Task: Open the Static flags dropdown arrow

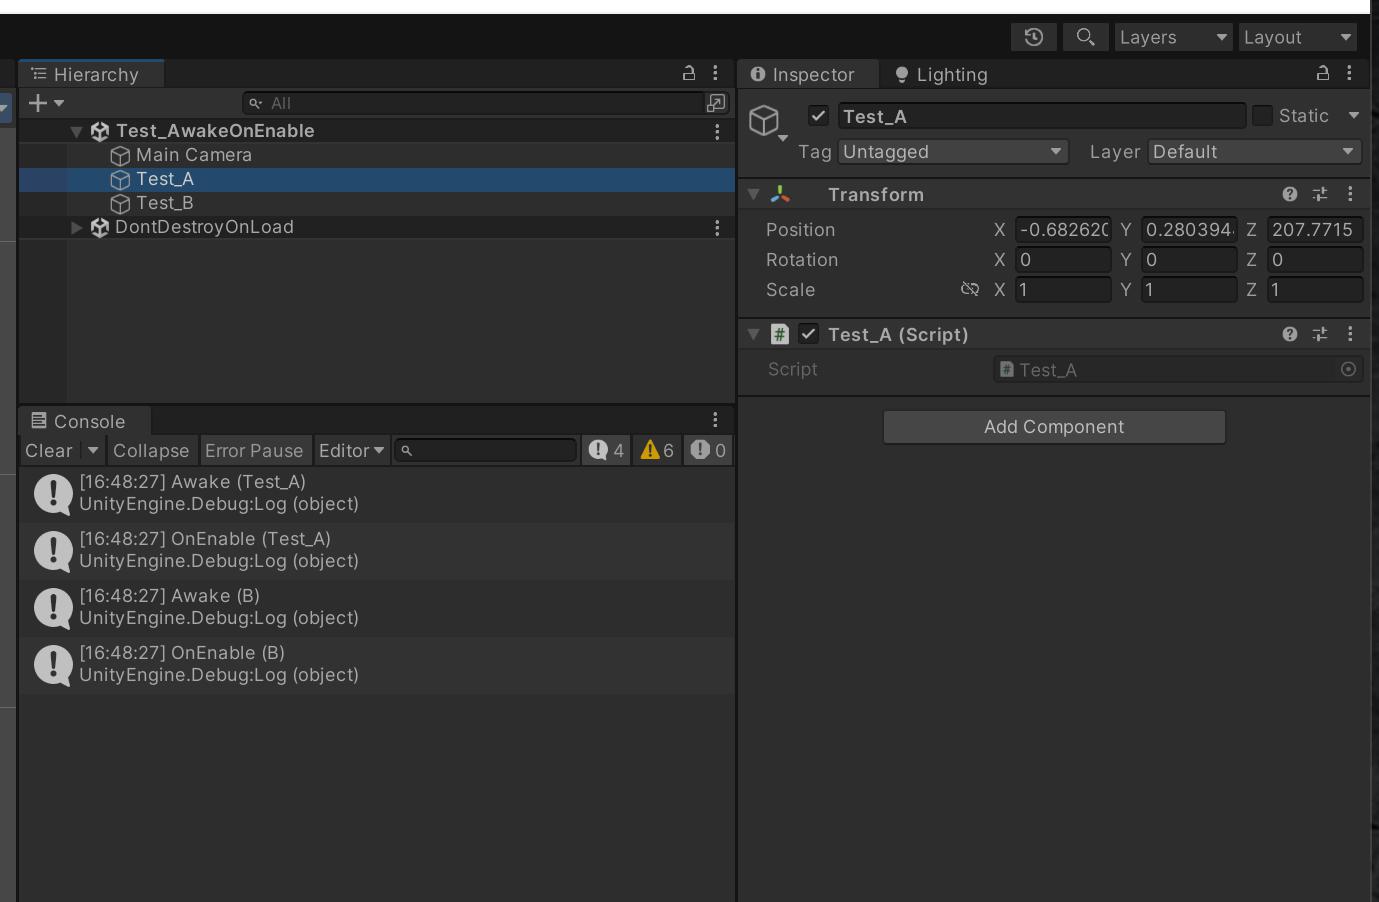Action: [x=1354, y=116]
